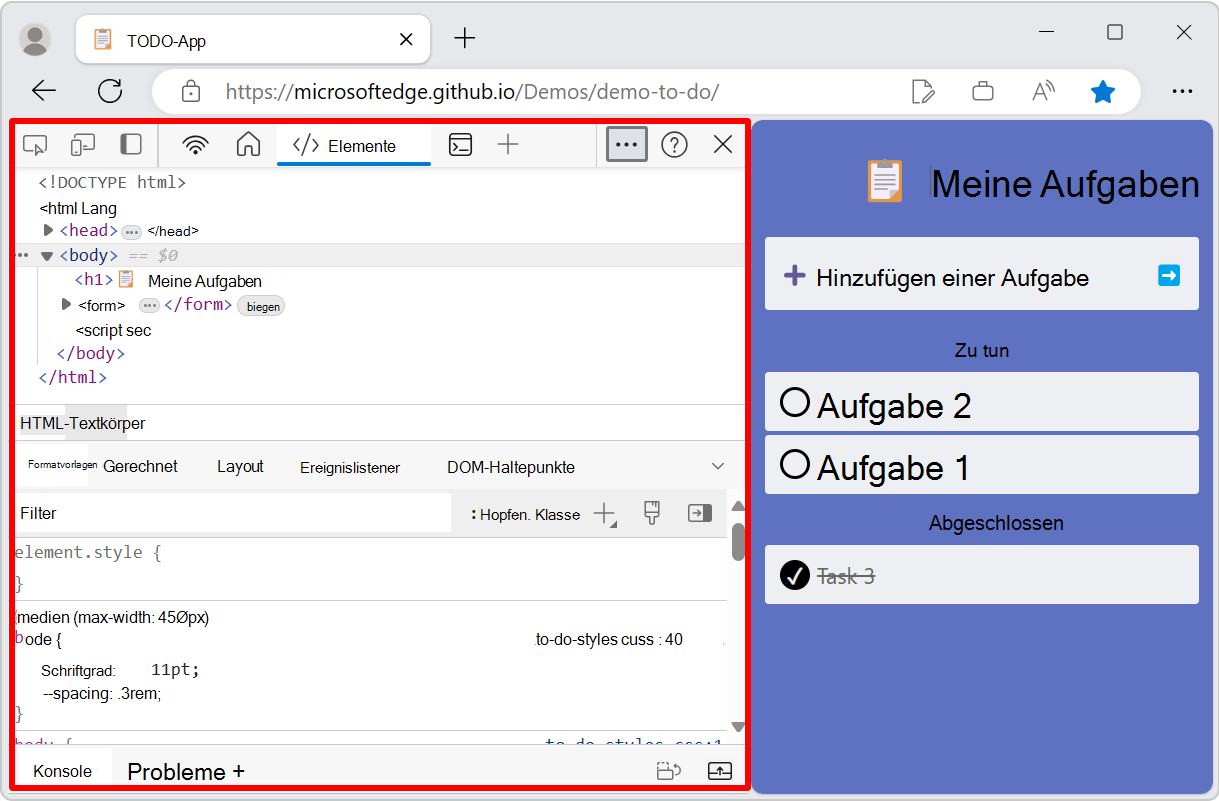Open network conditions via the wifi icon

[x=195, y=144]
